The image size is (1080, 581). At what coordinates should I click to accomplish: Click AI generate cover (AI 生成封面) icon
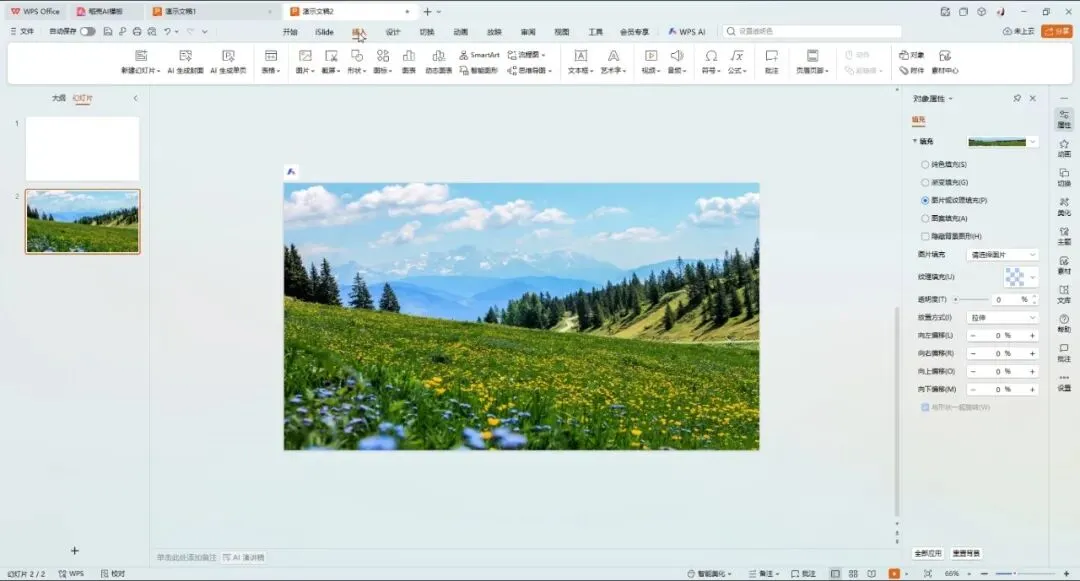tap(185, 56)
